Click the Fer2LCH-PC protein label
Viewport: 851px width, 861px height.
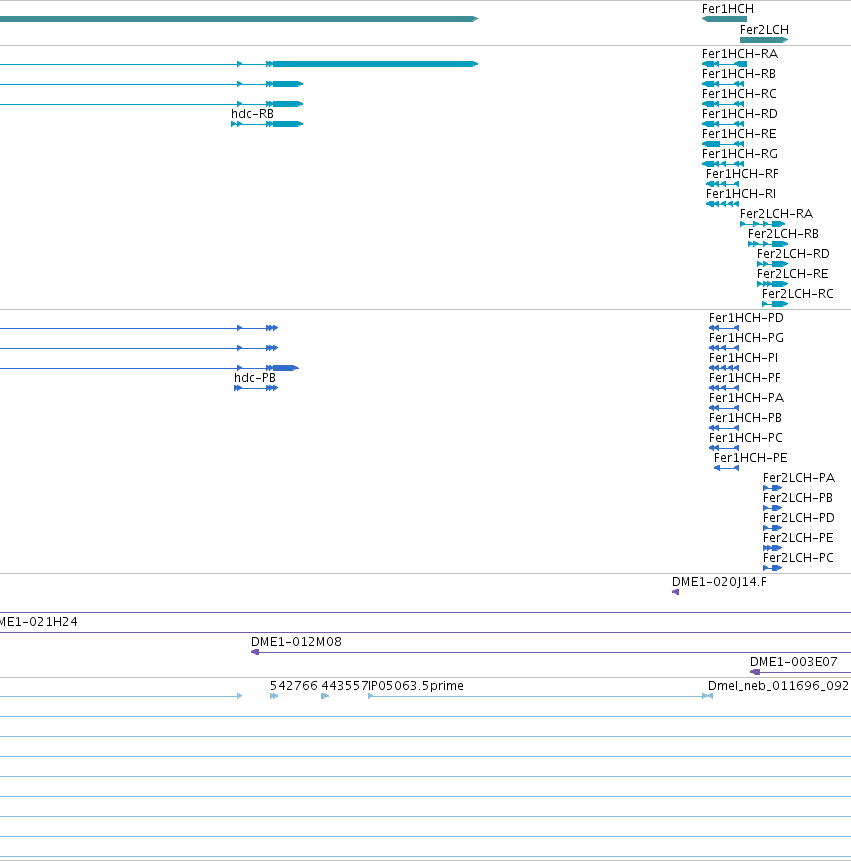point(798,558)
